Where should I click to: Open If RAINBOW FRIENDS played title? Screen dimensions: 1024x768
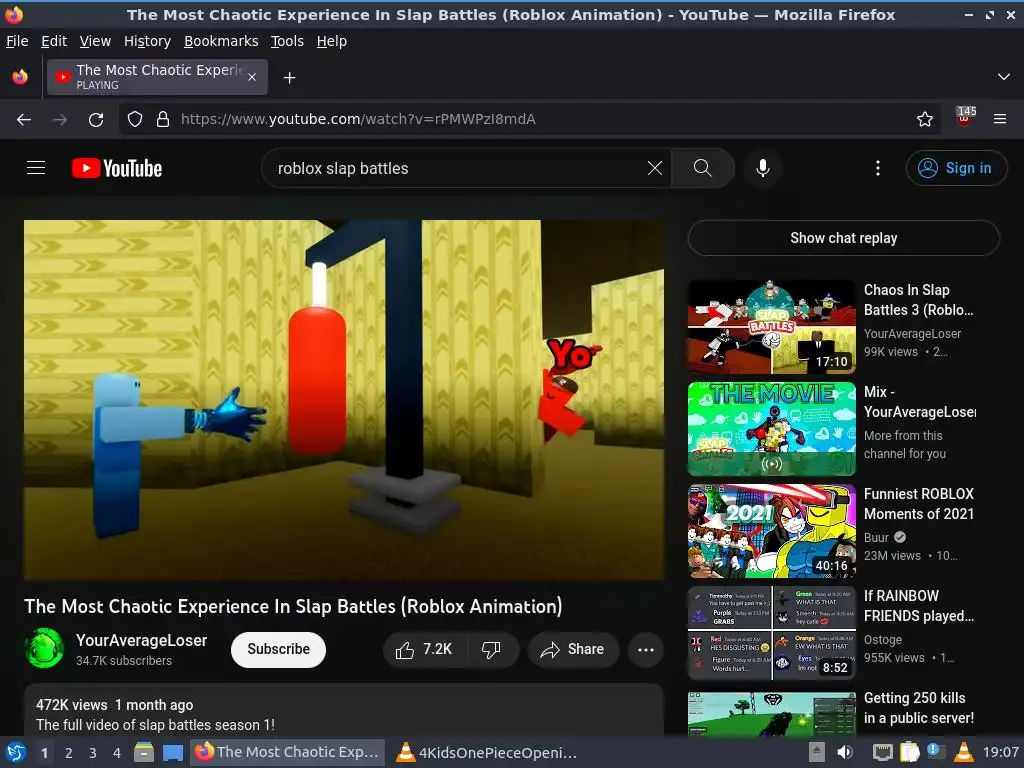[919, 605]
